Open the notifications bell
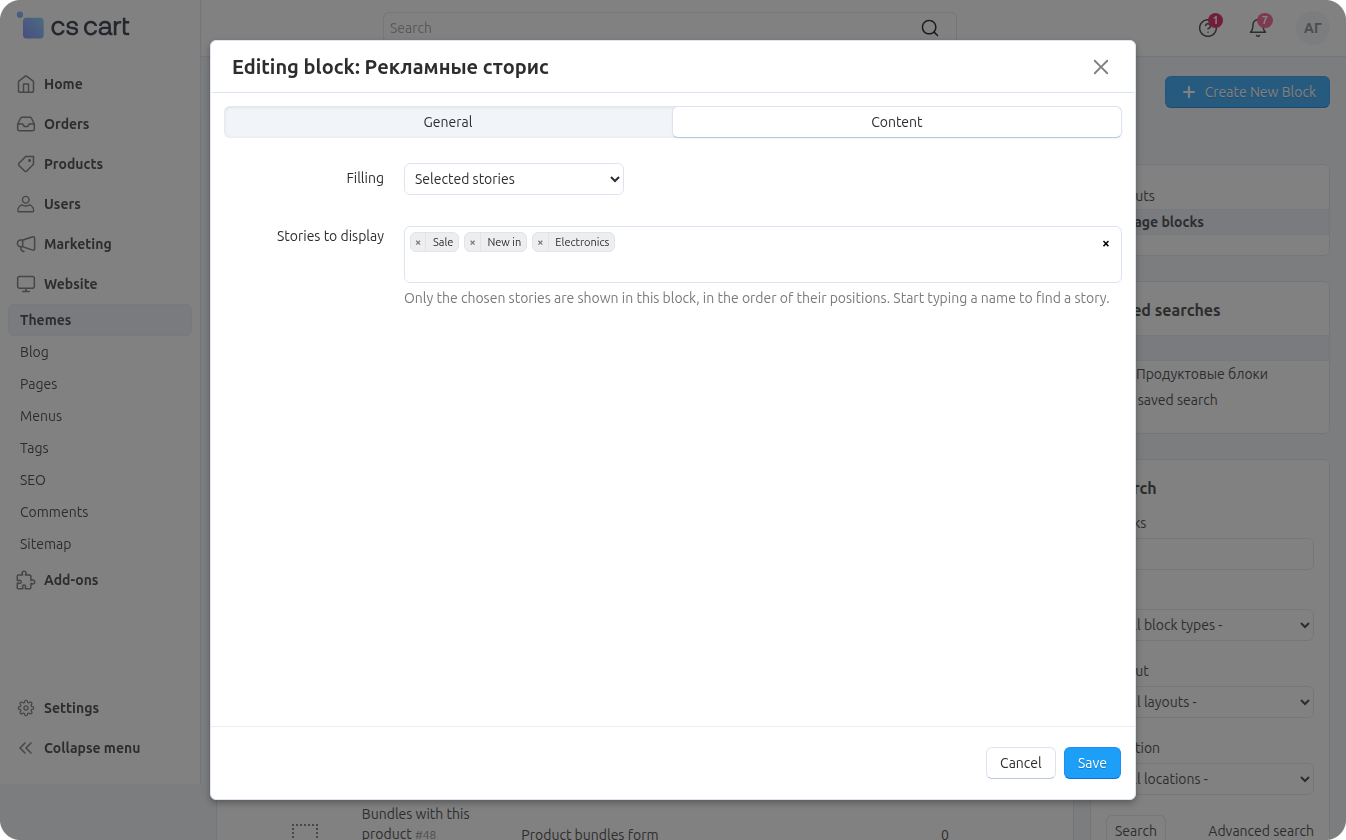Screen dimensions: 1346x840 pyautogui.click(x=1258, y=28)
